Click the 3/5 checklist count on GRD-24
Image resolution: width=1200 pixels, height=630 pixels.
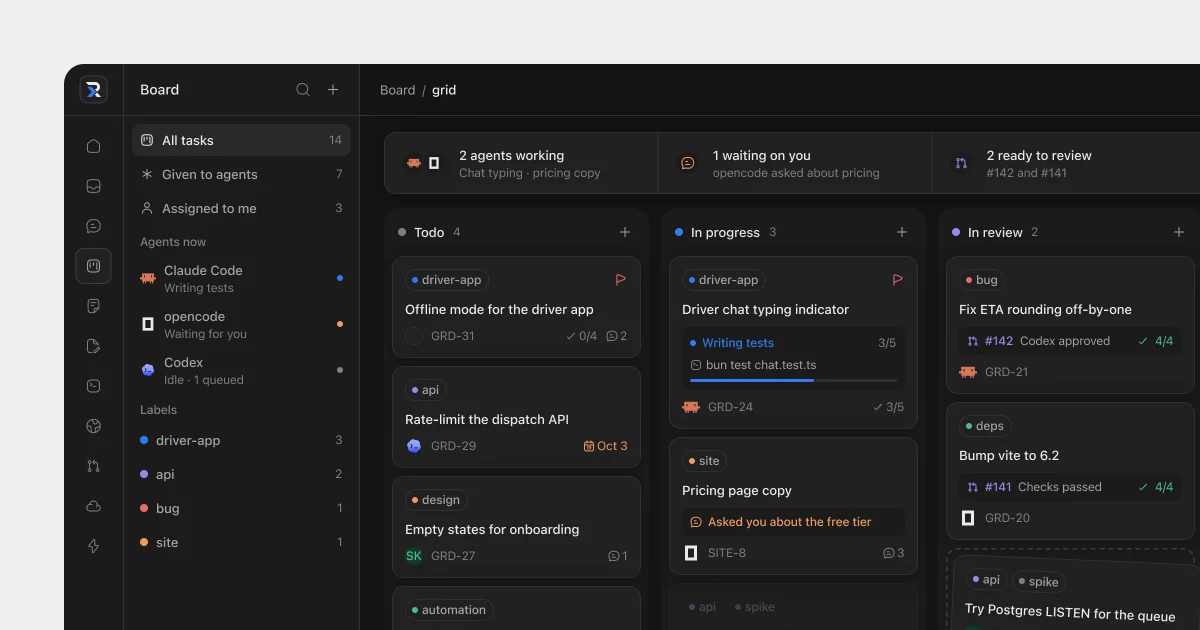click(x=888, y=407)
